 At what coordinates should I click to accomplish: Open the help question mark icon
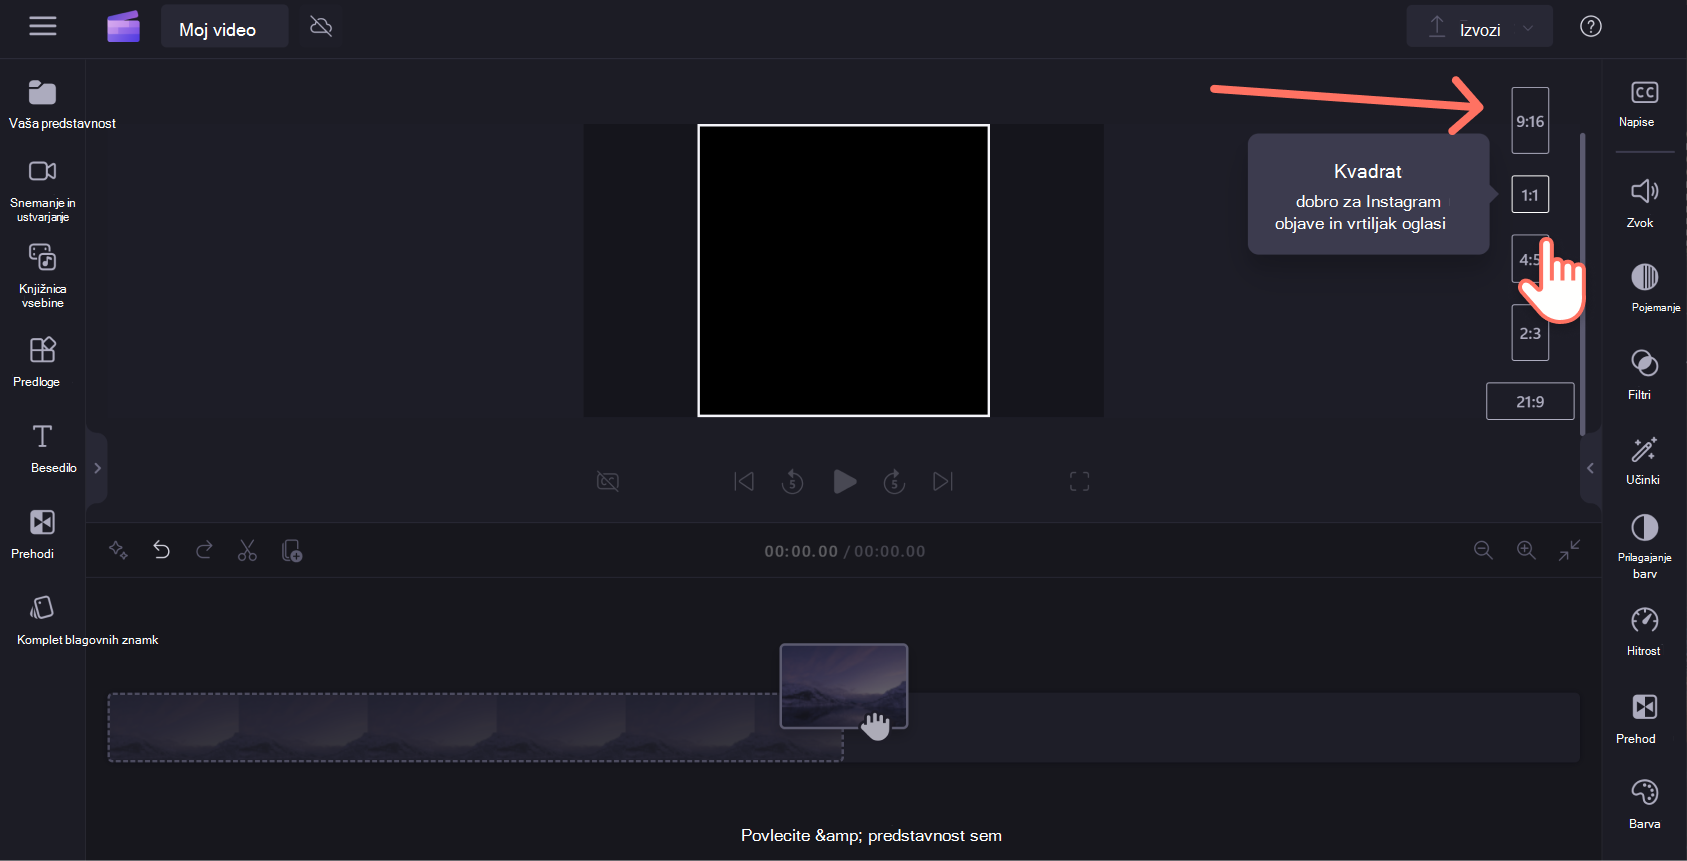coord(1591,26)
